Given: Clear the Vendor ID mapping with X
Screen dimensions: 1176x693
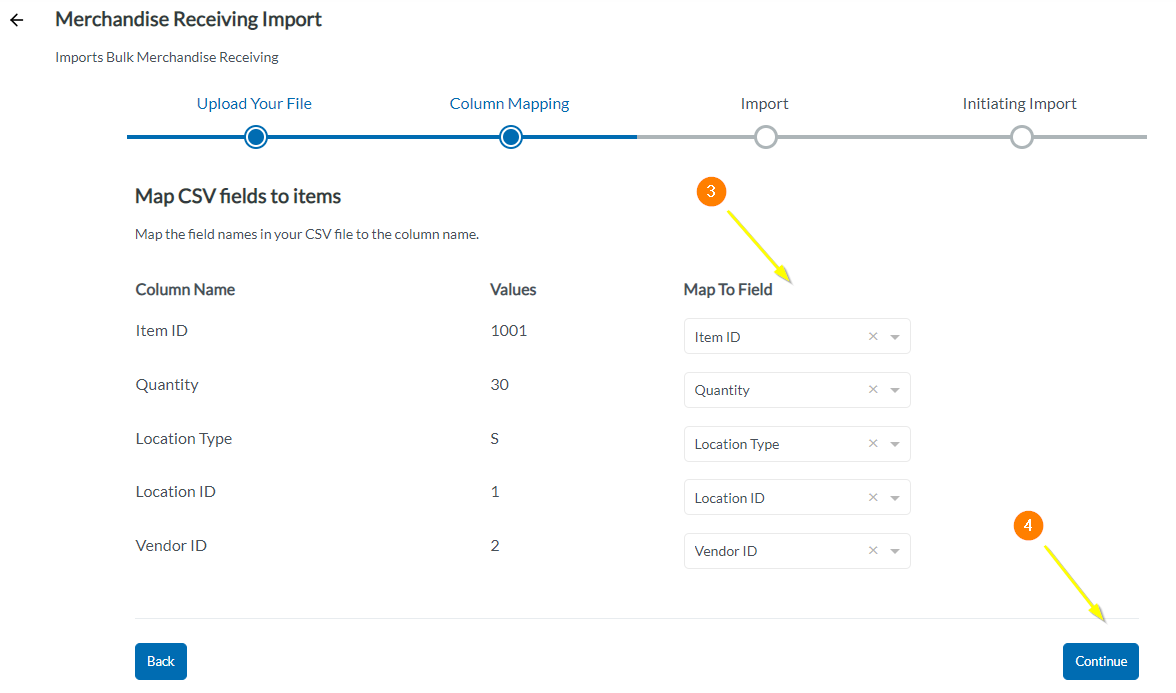Looking at the screenshot, I should pos(873,551).
